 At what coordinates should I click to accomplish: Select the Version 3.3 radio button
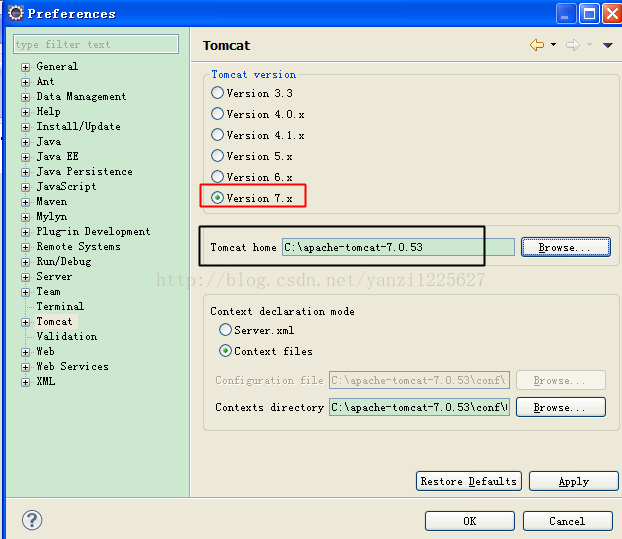click(x=217, y=93)
